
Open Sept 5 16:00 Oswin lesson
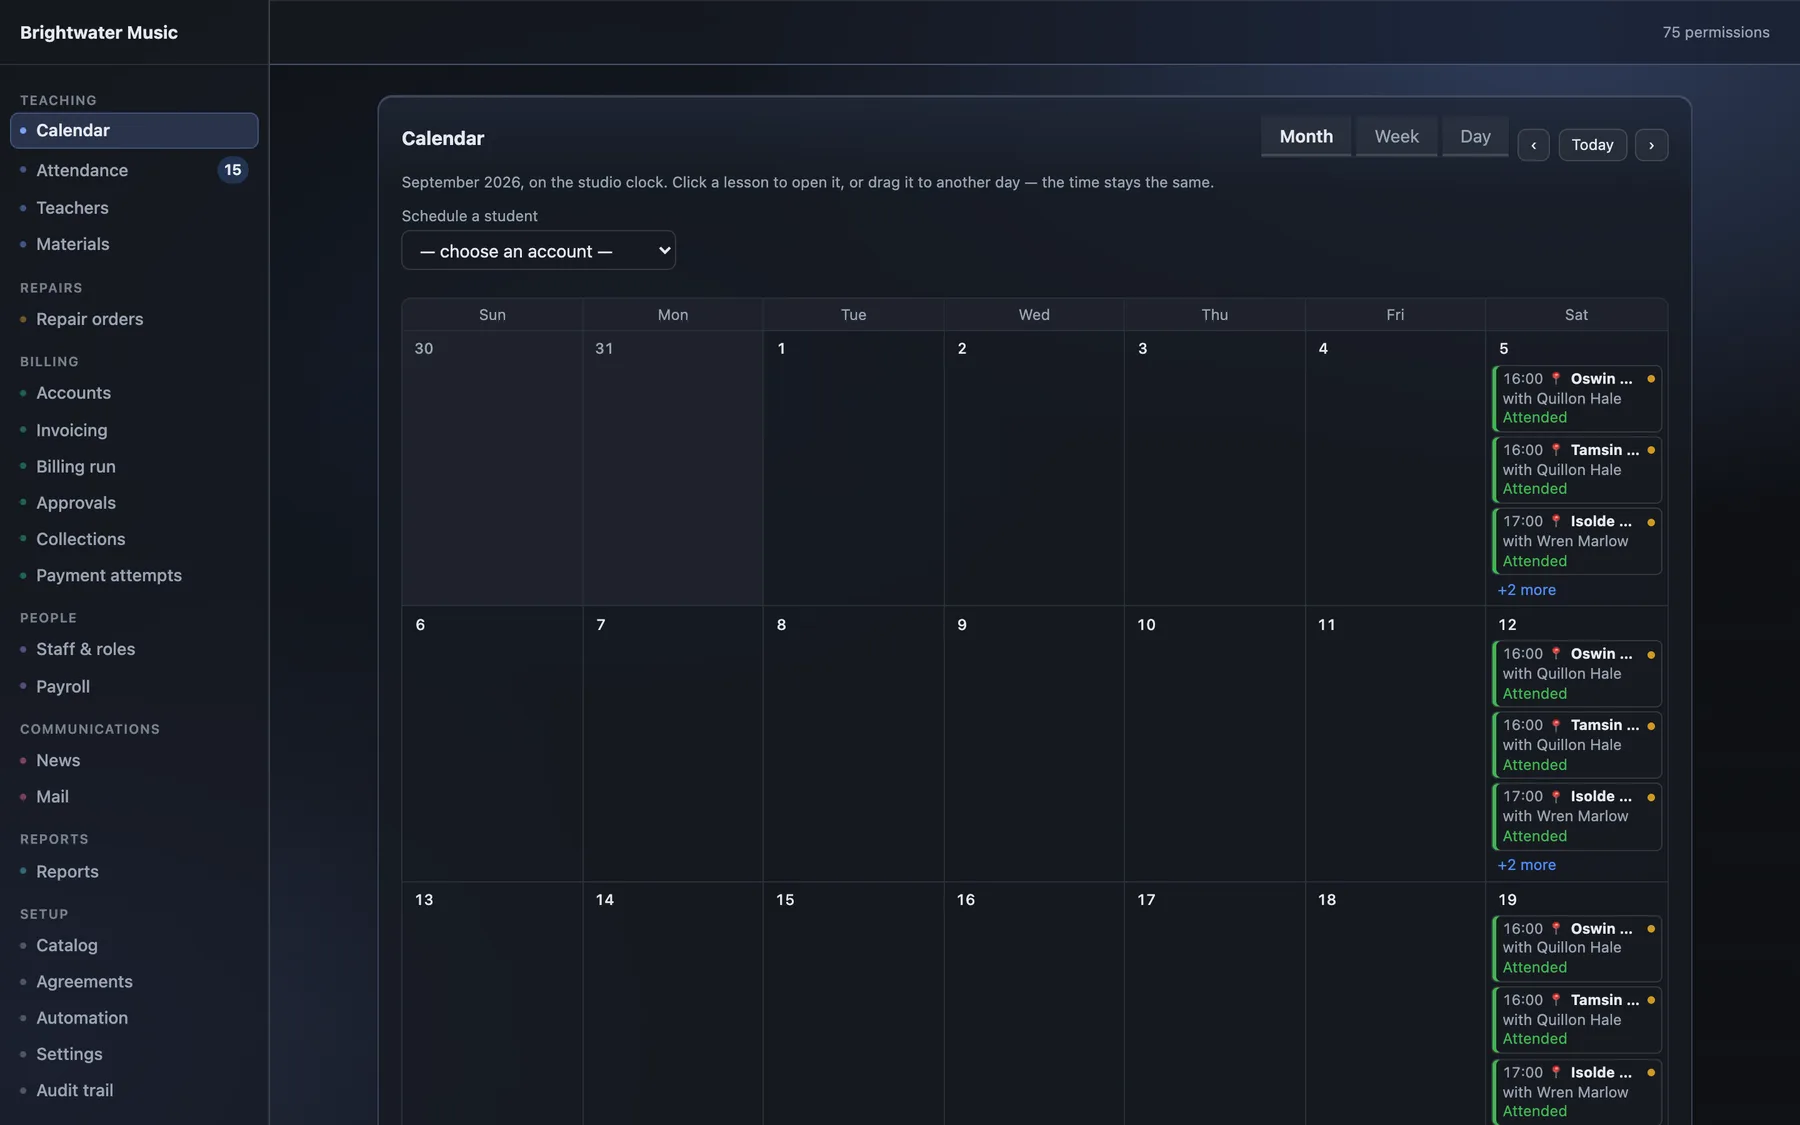[1577, 398]
